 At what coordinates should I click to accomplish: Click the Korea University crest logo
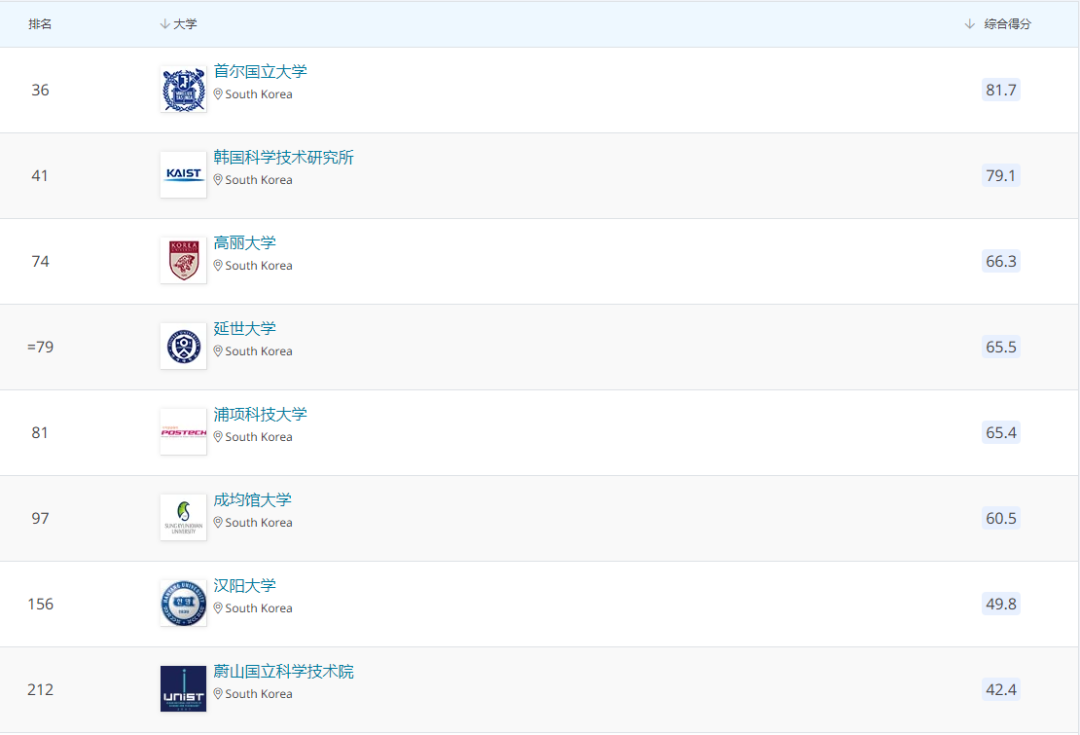click(183, 260)
